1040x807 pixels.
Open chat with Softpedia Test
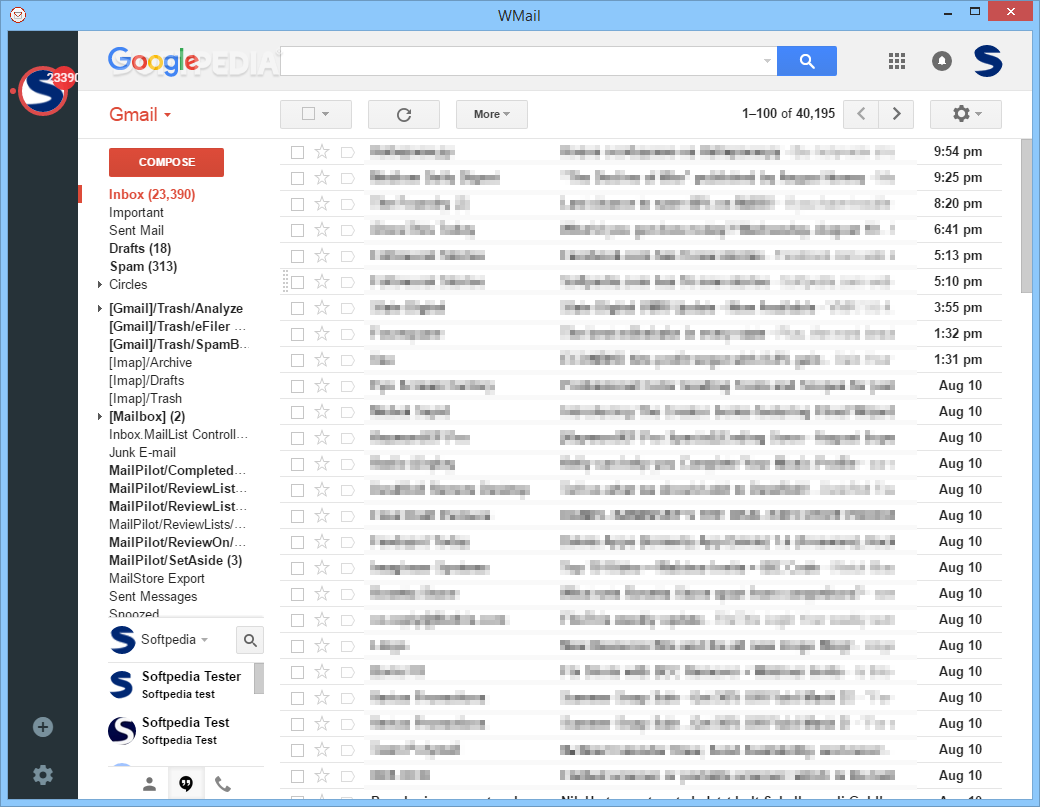180,731
